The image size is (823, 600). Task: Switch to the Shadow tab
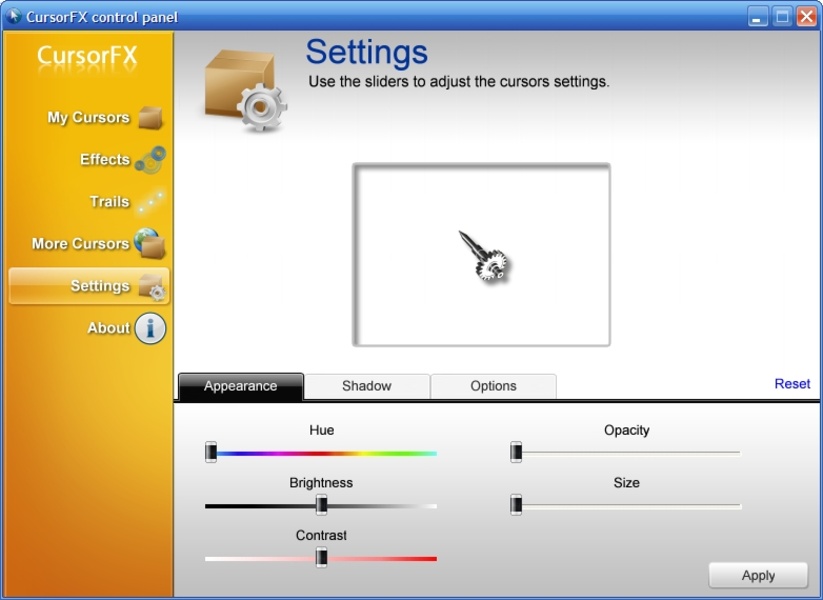click(x=366, y=386)
